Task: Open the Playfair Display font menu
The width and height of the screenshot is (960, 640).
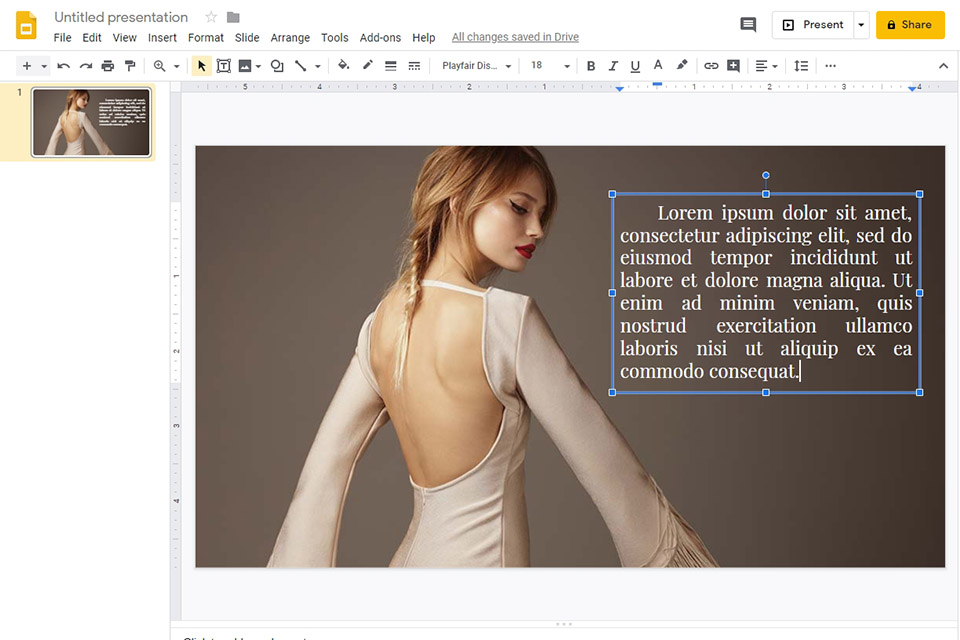Action: [475, 65]
